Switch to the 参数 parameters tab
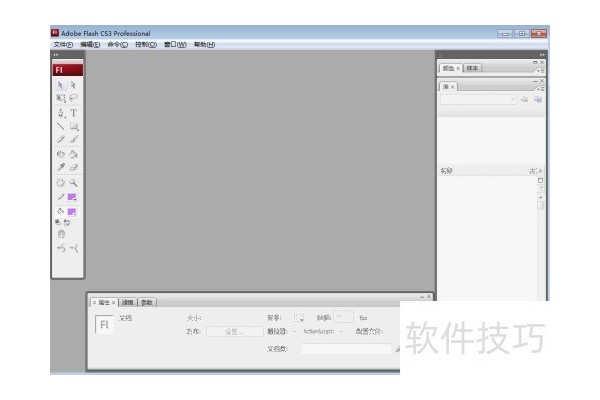Screen dimensions: 600x400 147,302
